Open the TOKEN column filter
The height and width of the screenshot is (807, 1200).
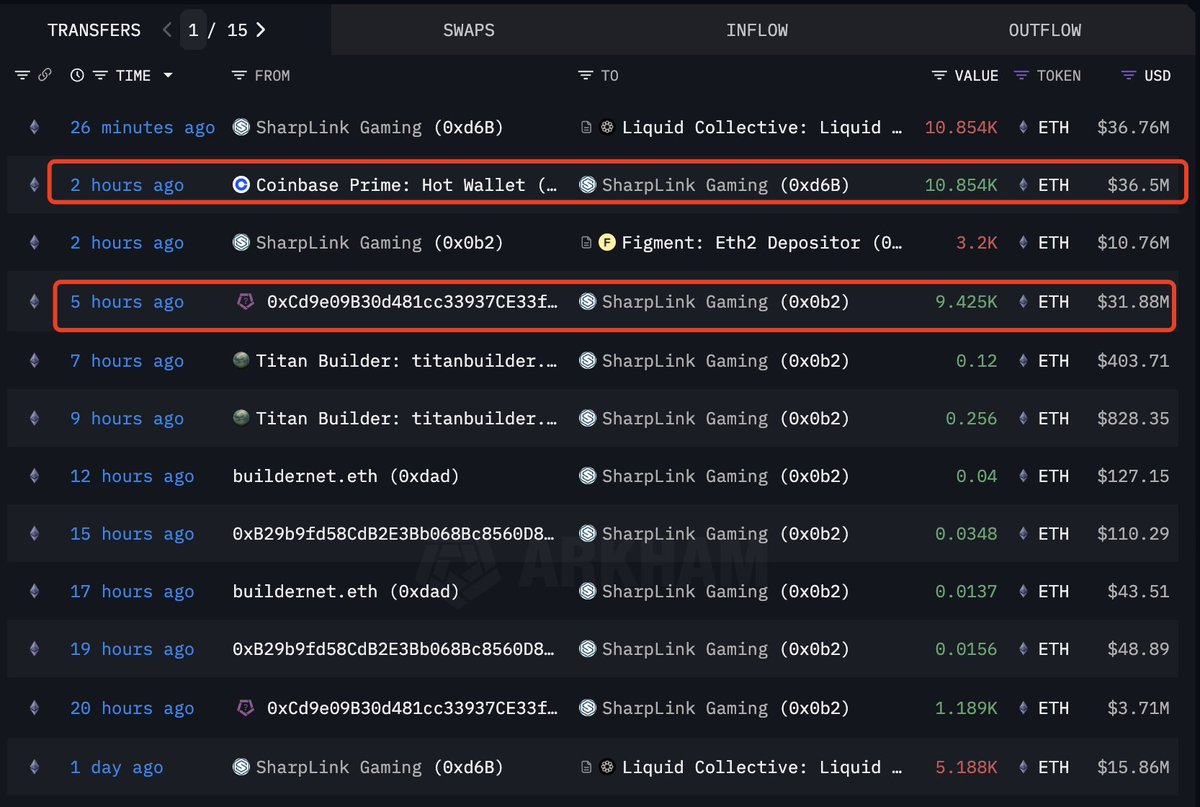point(1021,75)
